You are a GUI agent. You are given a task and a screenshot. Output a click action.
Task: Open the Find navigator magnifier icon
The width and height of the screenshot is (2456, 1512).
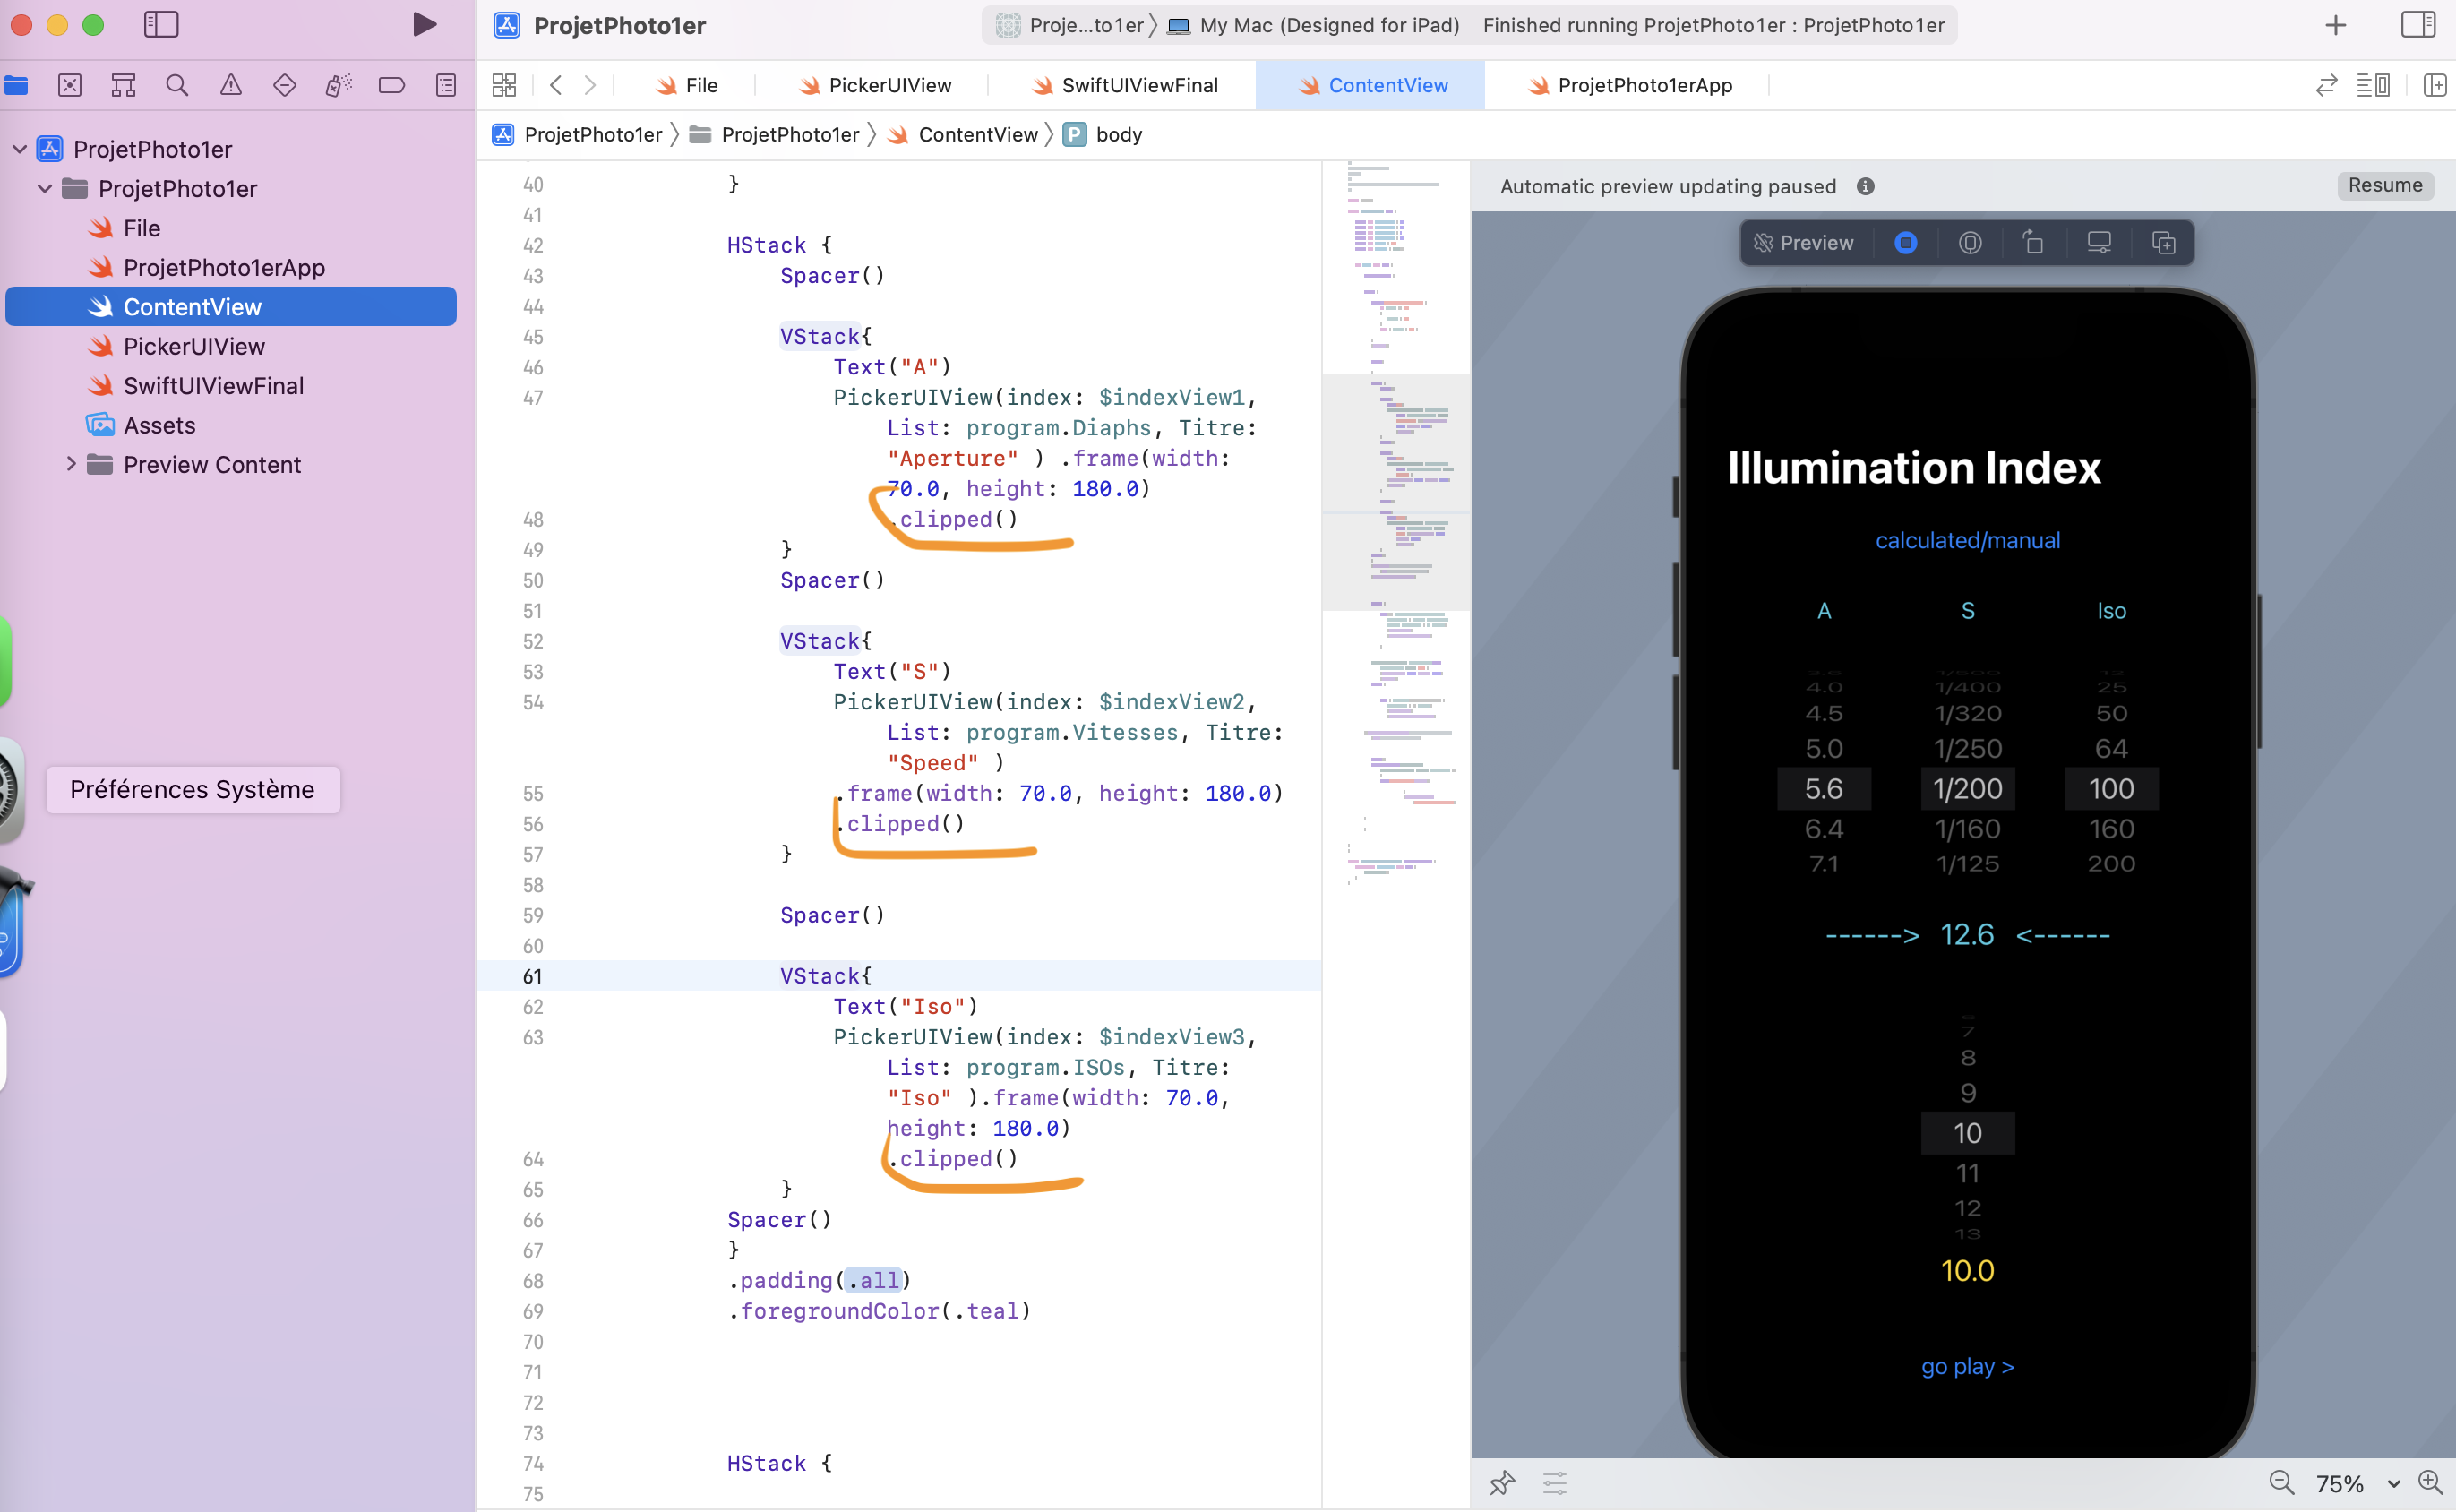click(x=177, y=85)
